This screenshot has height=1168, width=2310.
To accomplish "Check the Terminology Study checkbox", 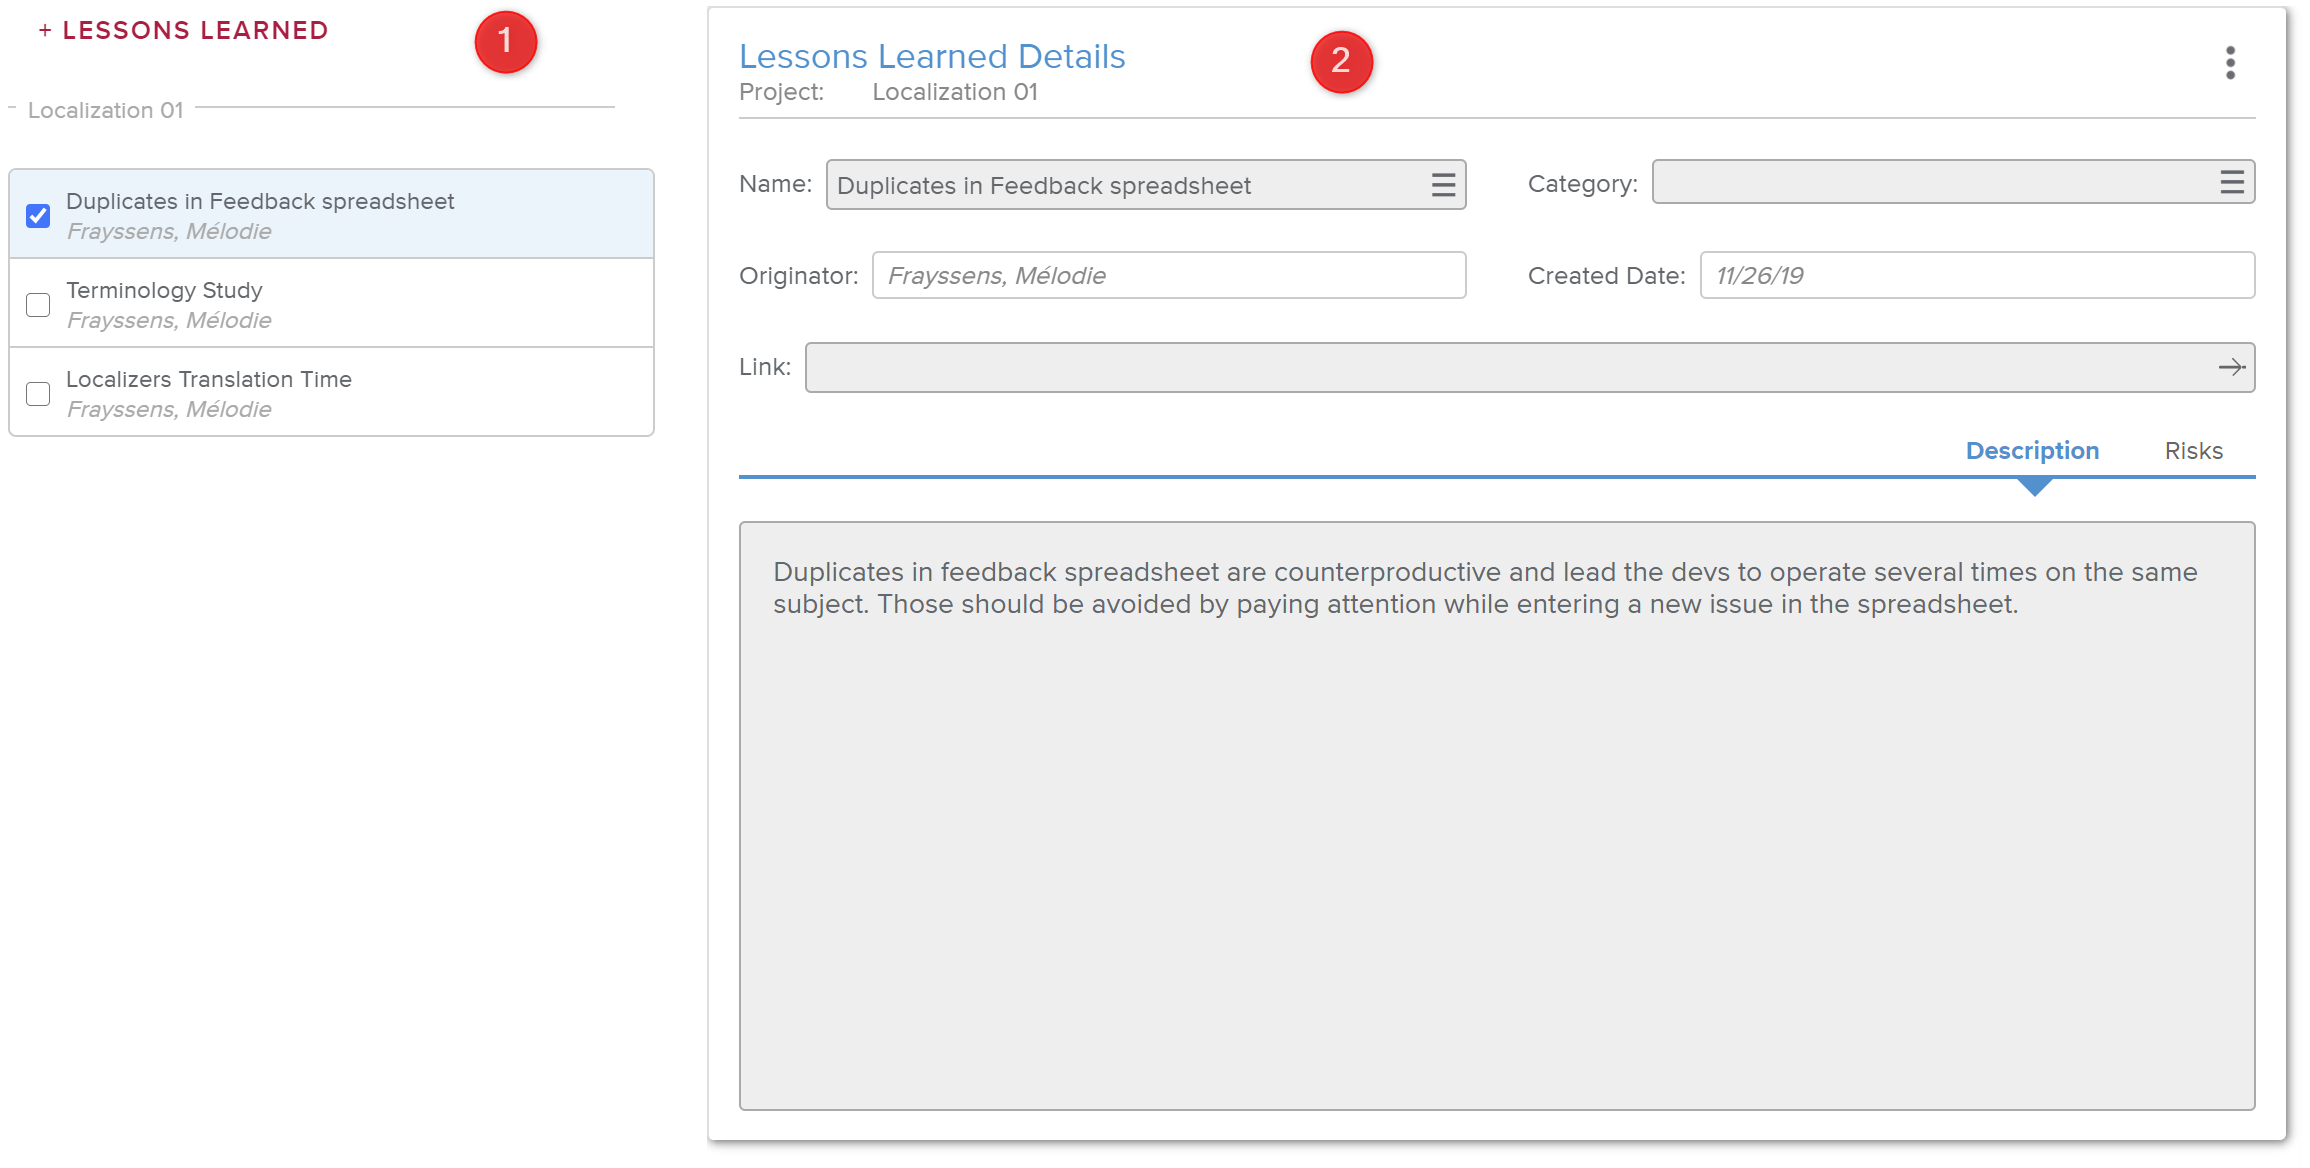I will tap(38, 305).
